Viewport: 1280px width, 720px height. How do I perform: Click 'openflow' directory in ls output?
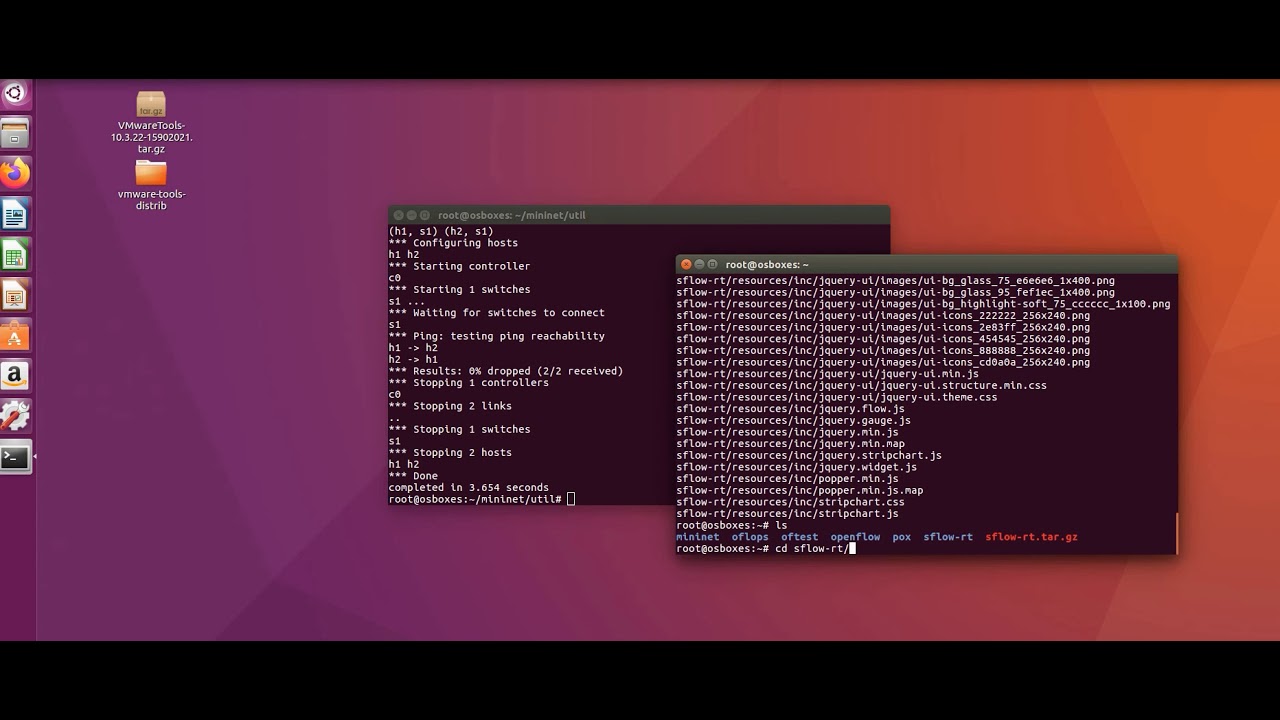click(855, 537)
